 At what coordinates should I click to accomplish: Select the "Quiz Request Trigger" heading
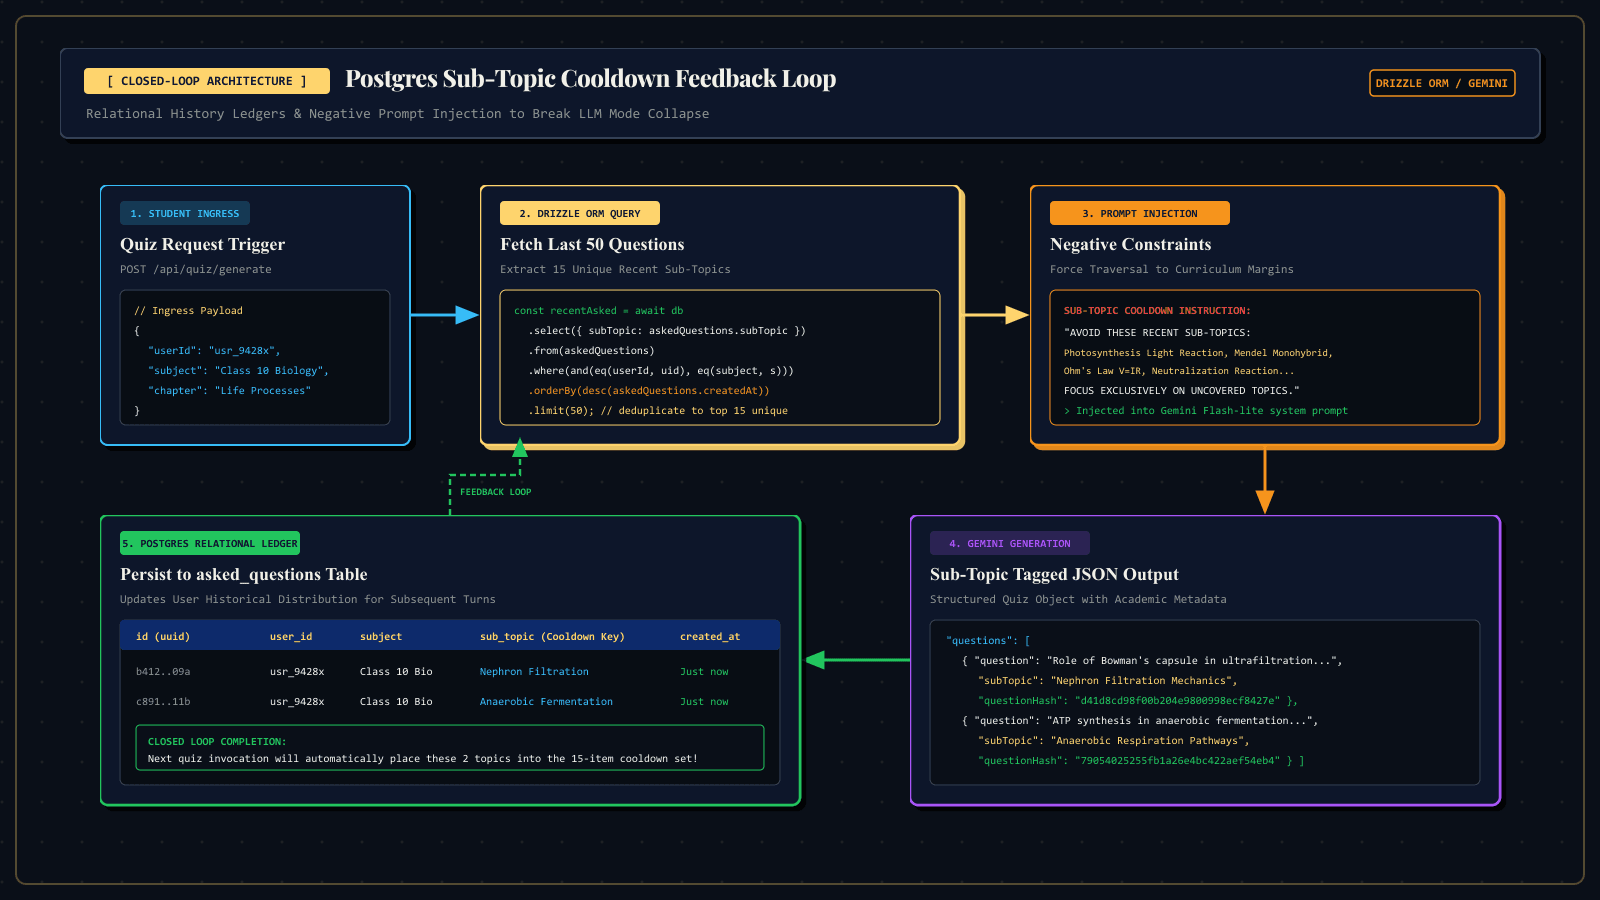[x=202, y=244]
